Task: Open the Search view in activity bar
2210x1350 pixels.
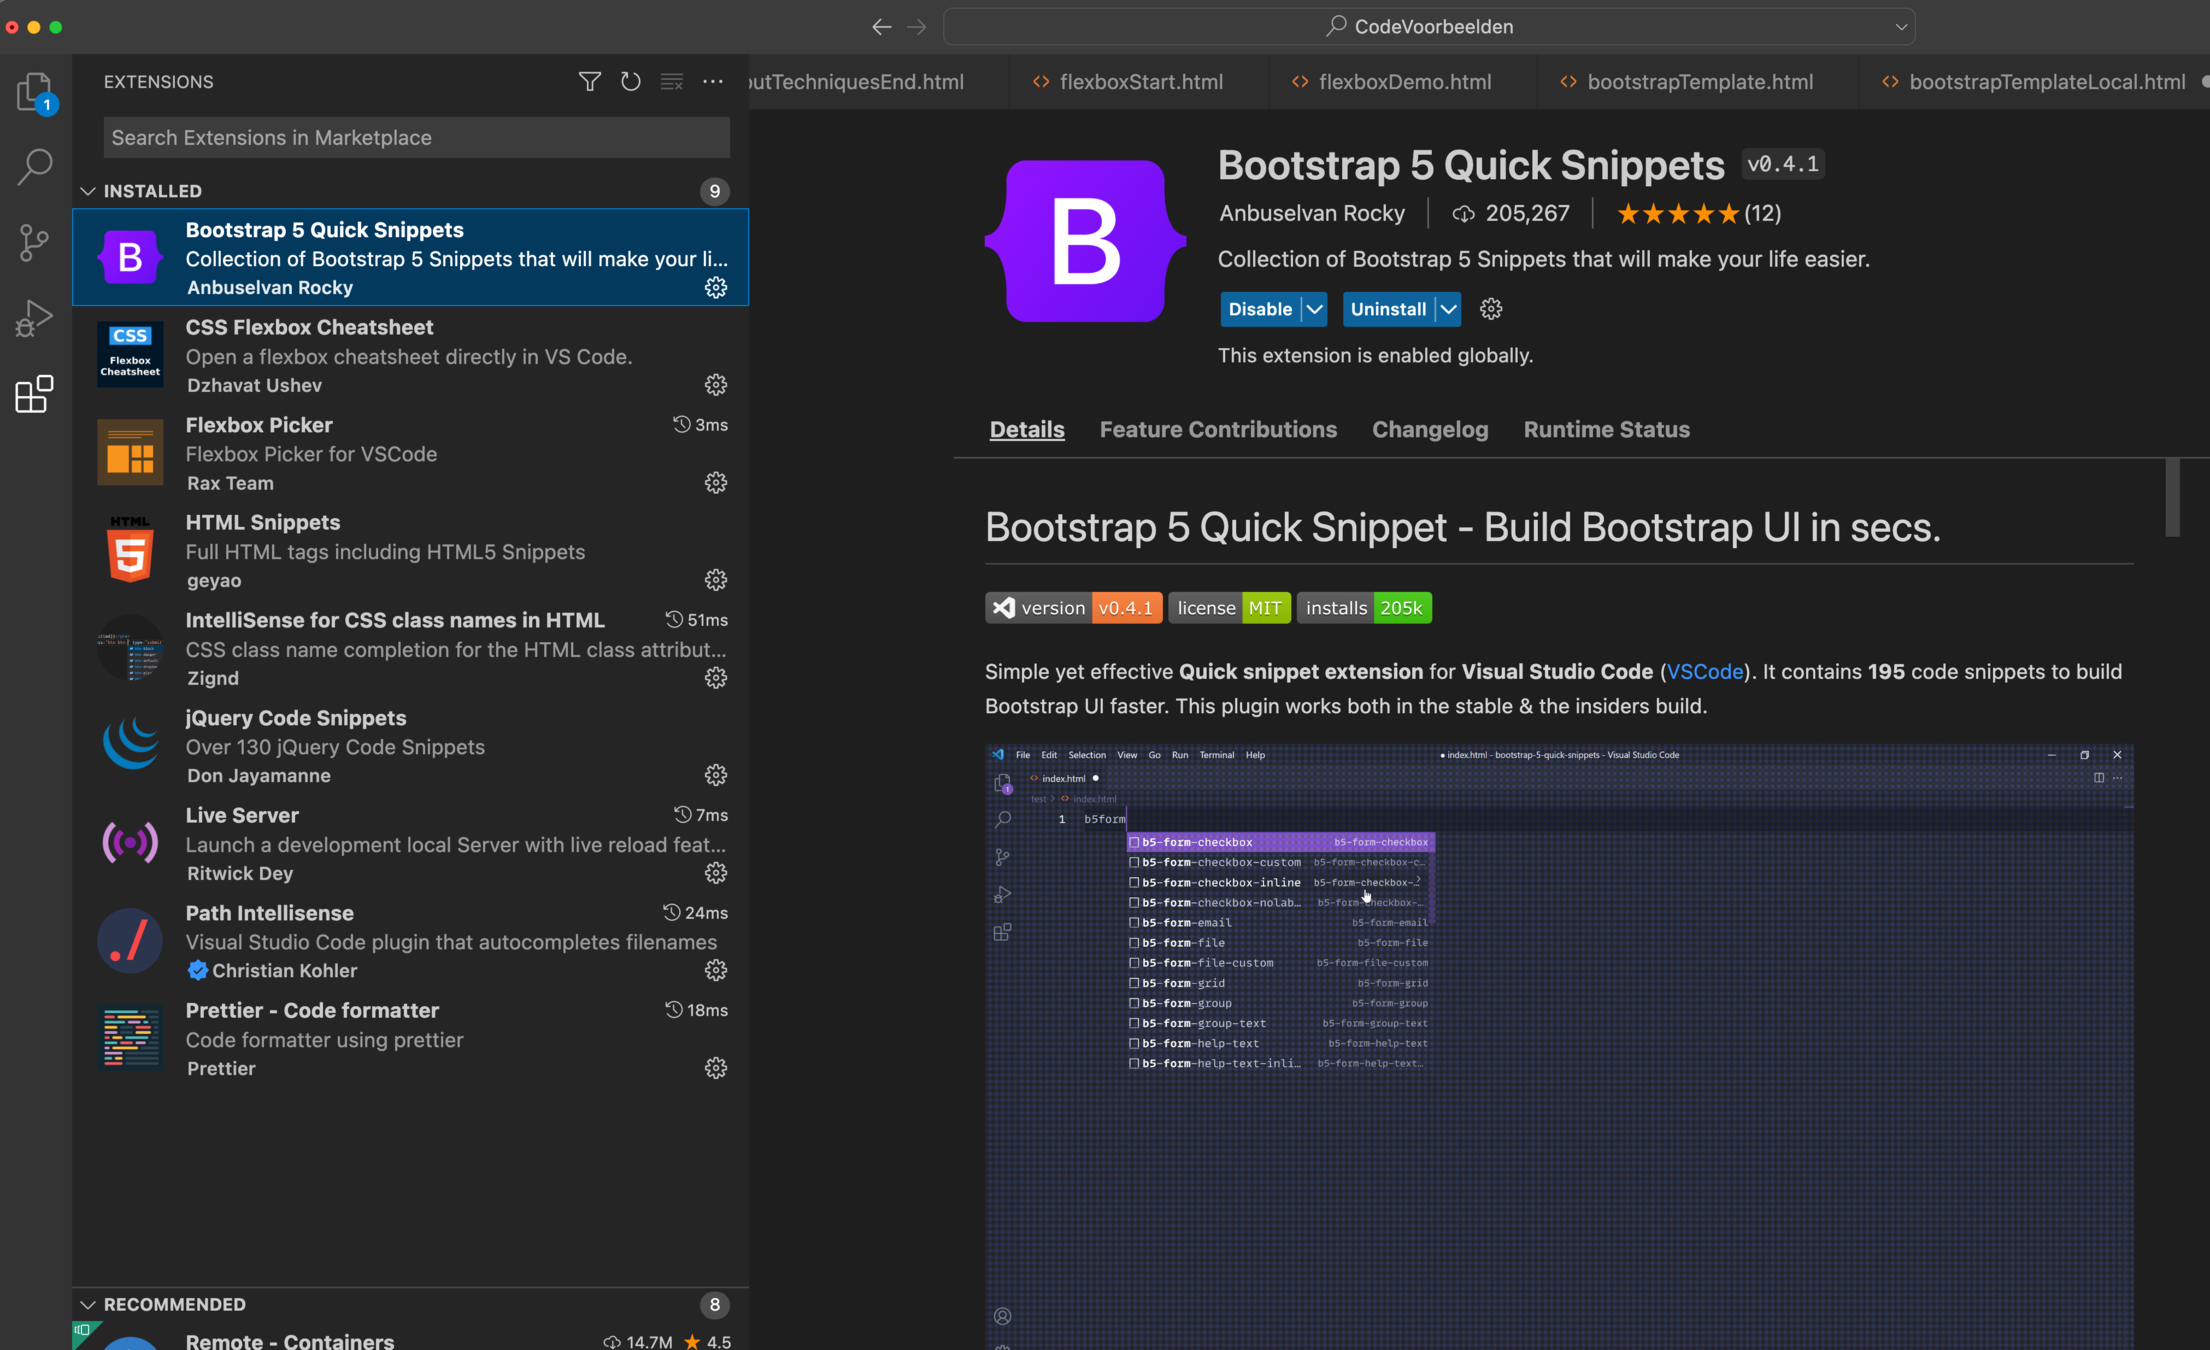Action: [34, 166]
